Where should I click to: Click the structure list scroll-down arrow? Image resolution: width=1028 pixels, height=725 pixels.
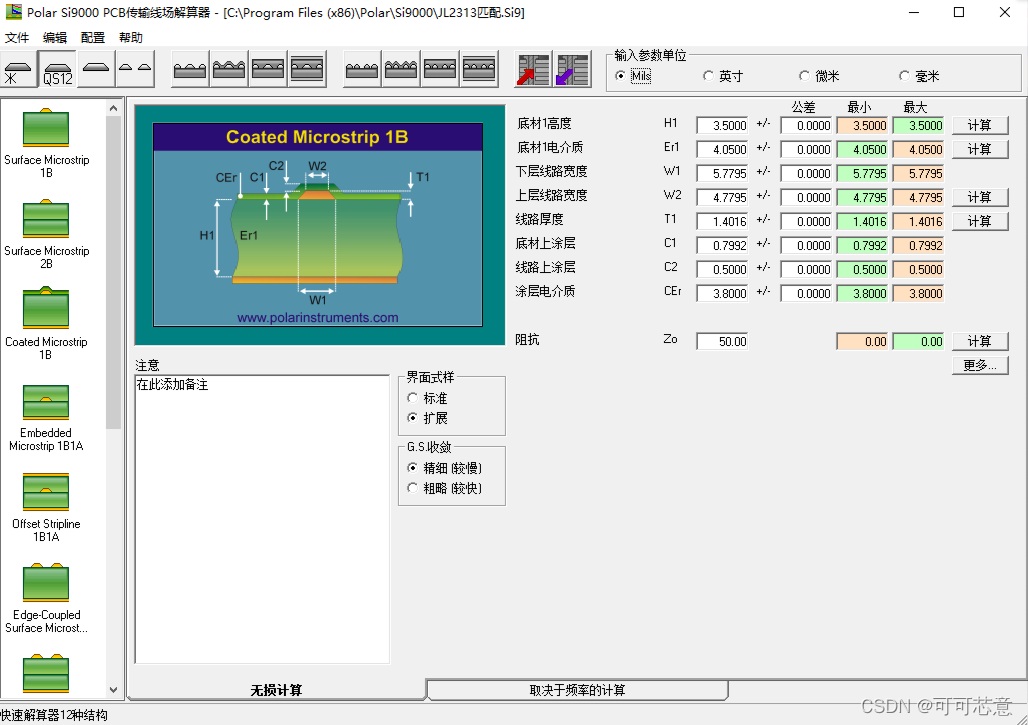[x=113, y=690]
